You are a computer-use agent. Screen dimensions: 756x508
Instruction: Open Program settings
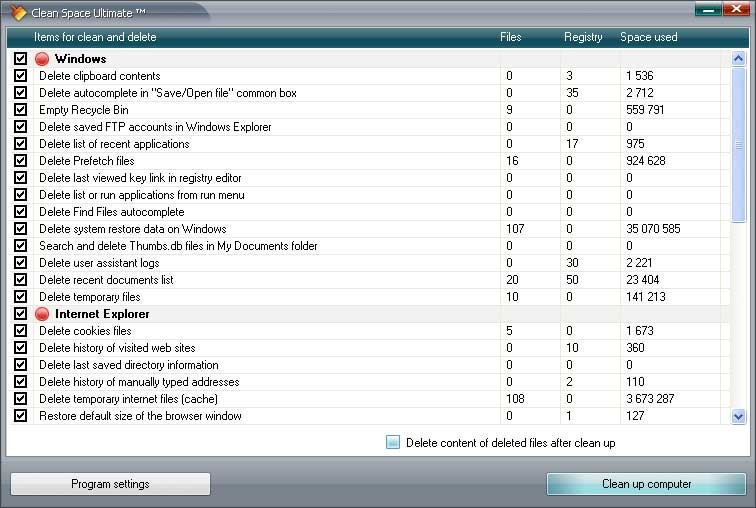110,484
